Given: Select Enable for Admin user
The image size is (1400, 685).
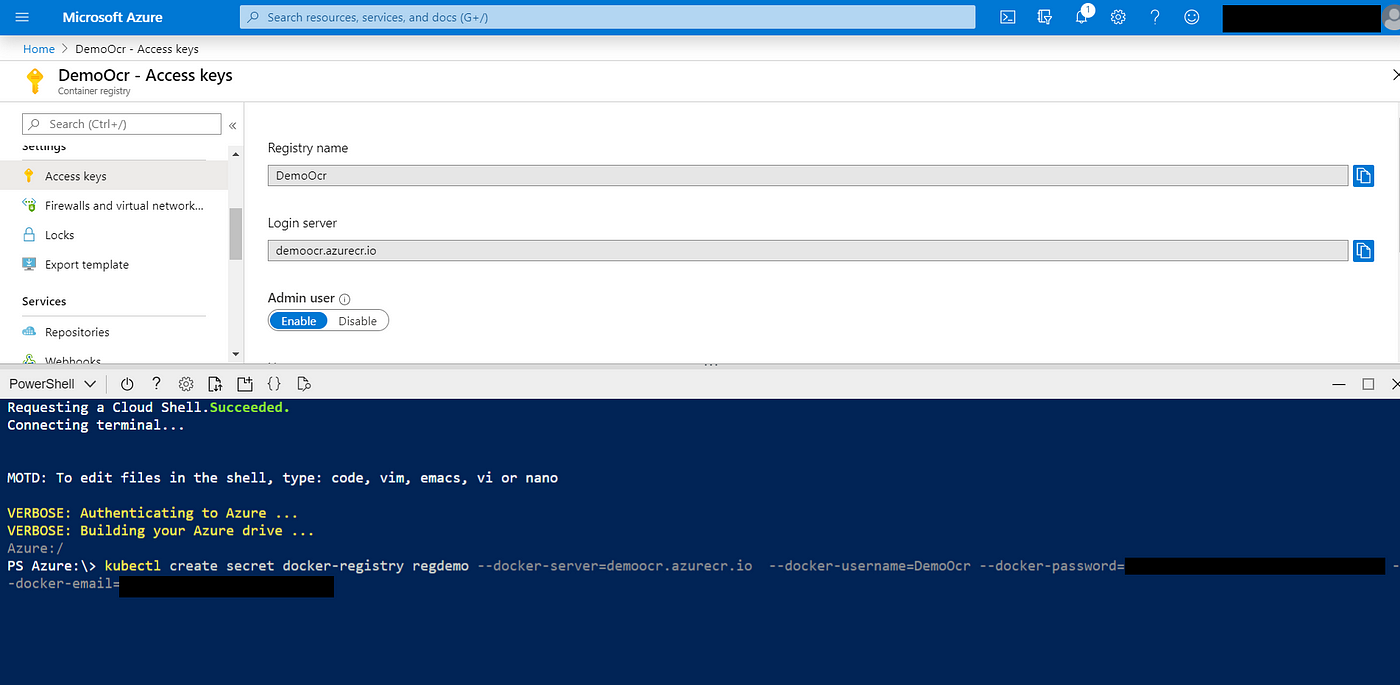Looking at the screenshot, I should 299,321.
